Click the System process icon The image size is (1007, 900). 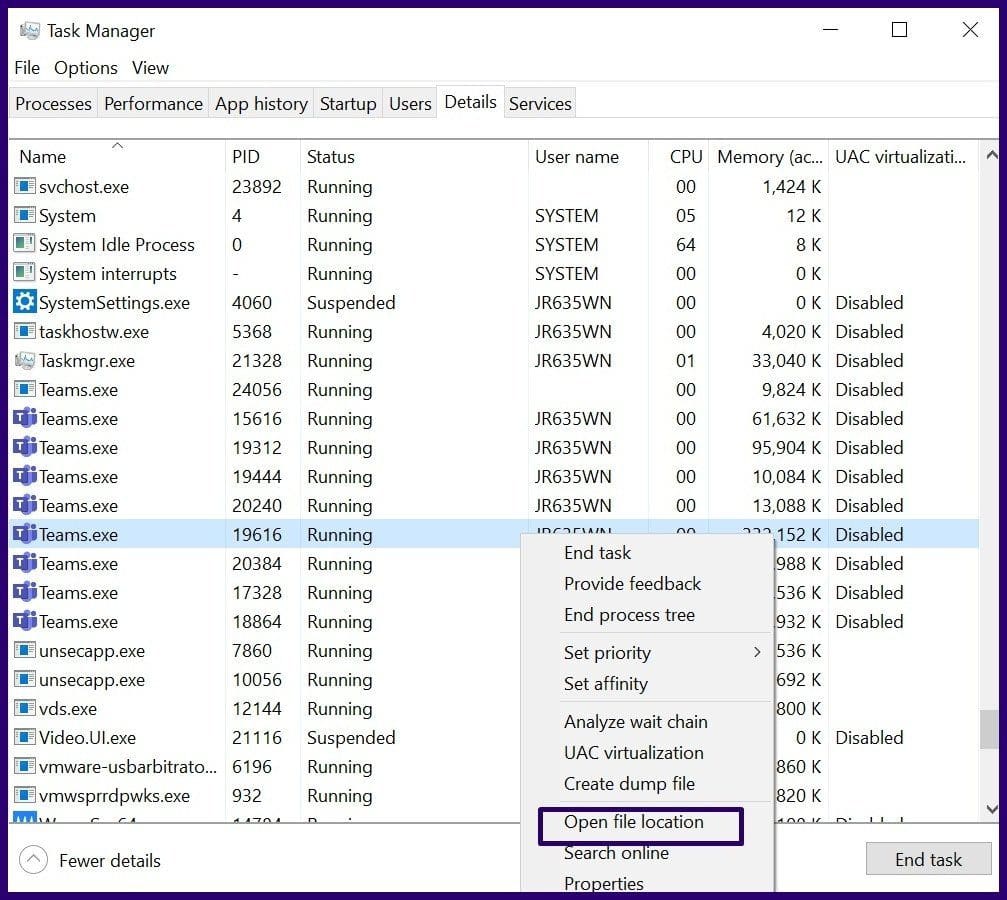pos(24,215)
